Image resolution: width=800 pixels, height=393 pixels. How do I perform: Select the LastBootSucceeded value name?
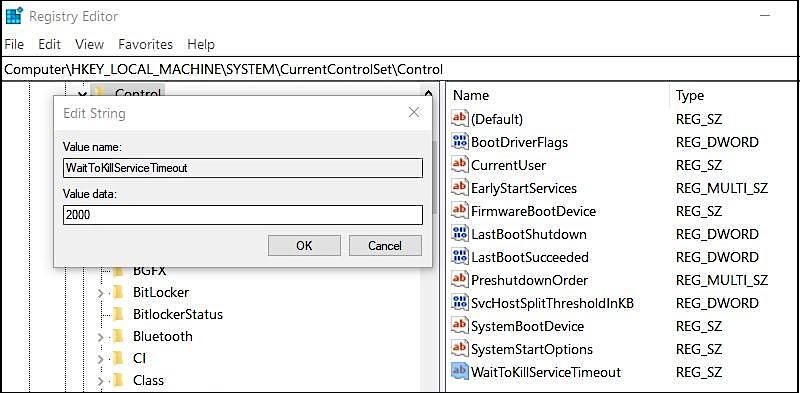coord(530,257)
